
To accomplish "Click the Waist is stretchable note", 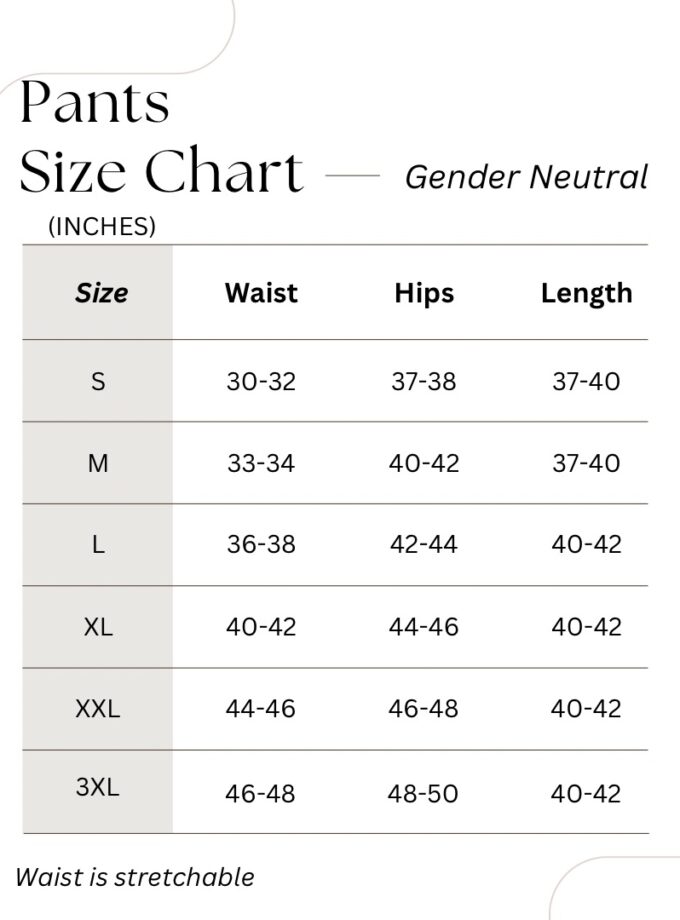I will click(x=135, y=877).
